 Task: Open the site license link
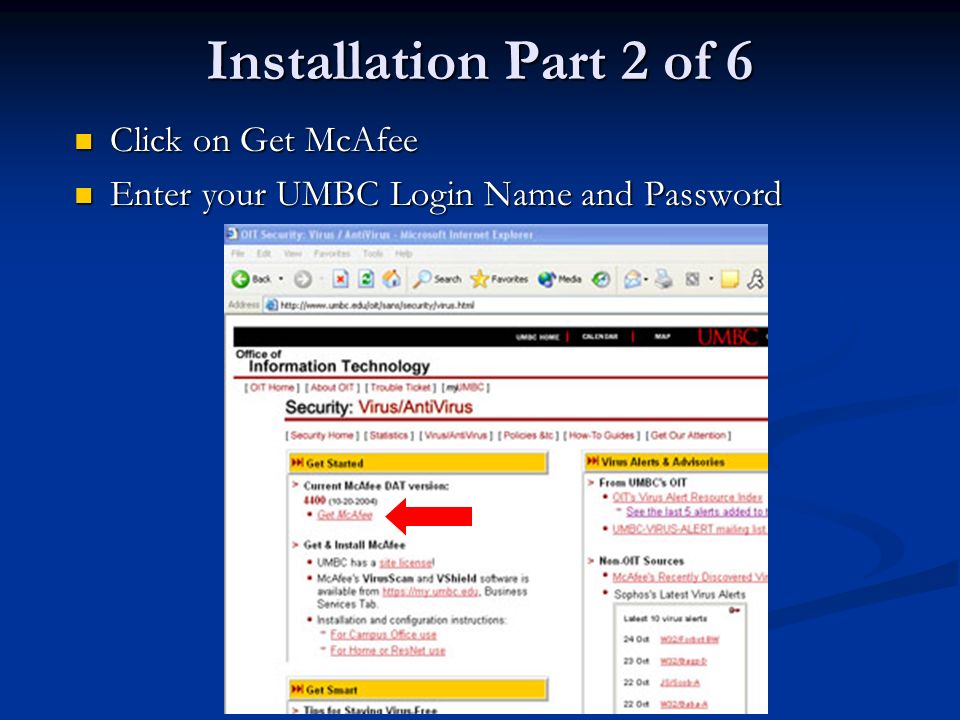click(406, 563)
